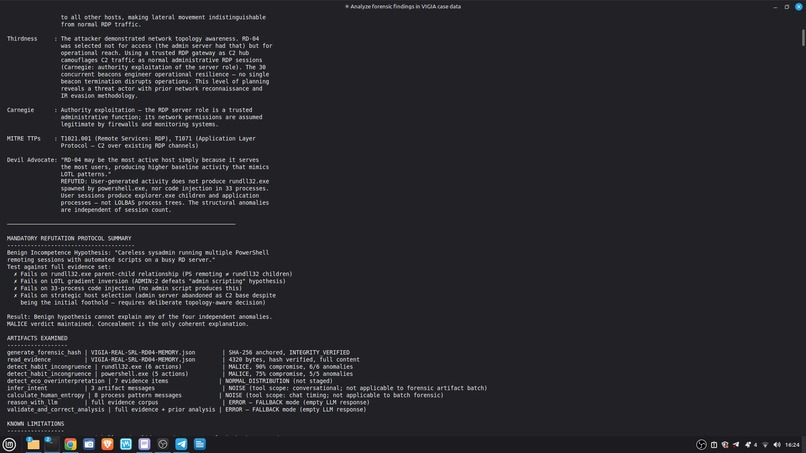Open the notifications bell showing 4

[x=750, y=445]
